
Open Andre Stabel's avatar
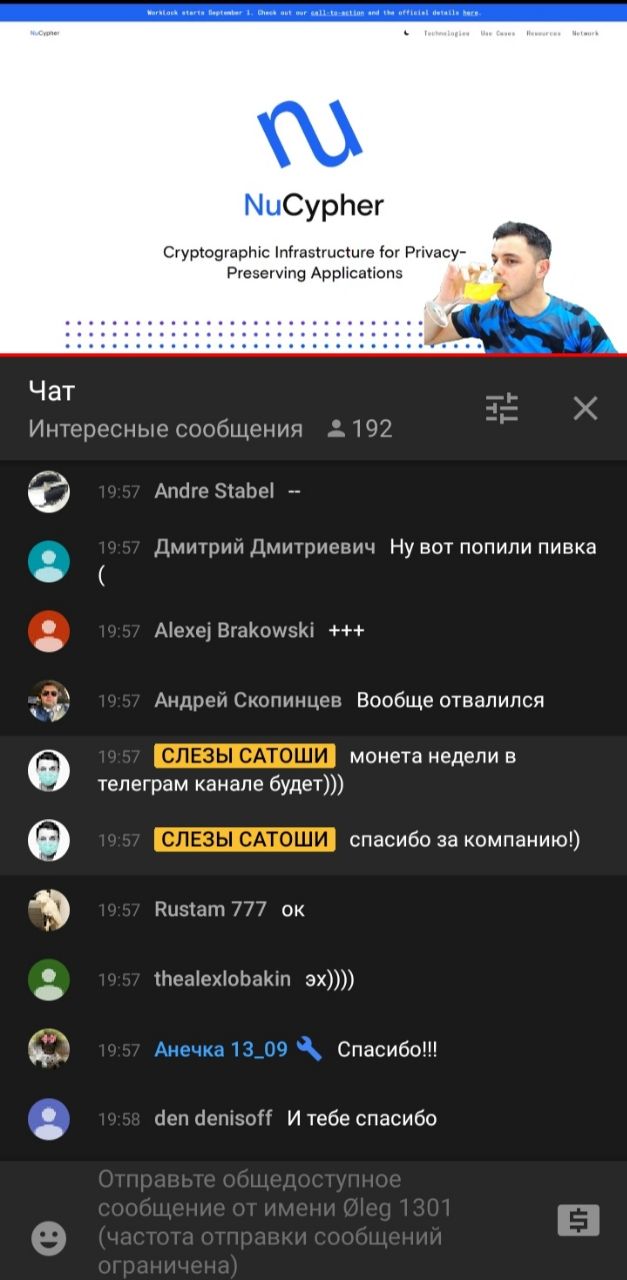click(x=49, y=491)
